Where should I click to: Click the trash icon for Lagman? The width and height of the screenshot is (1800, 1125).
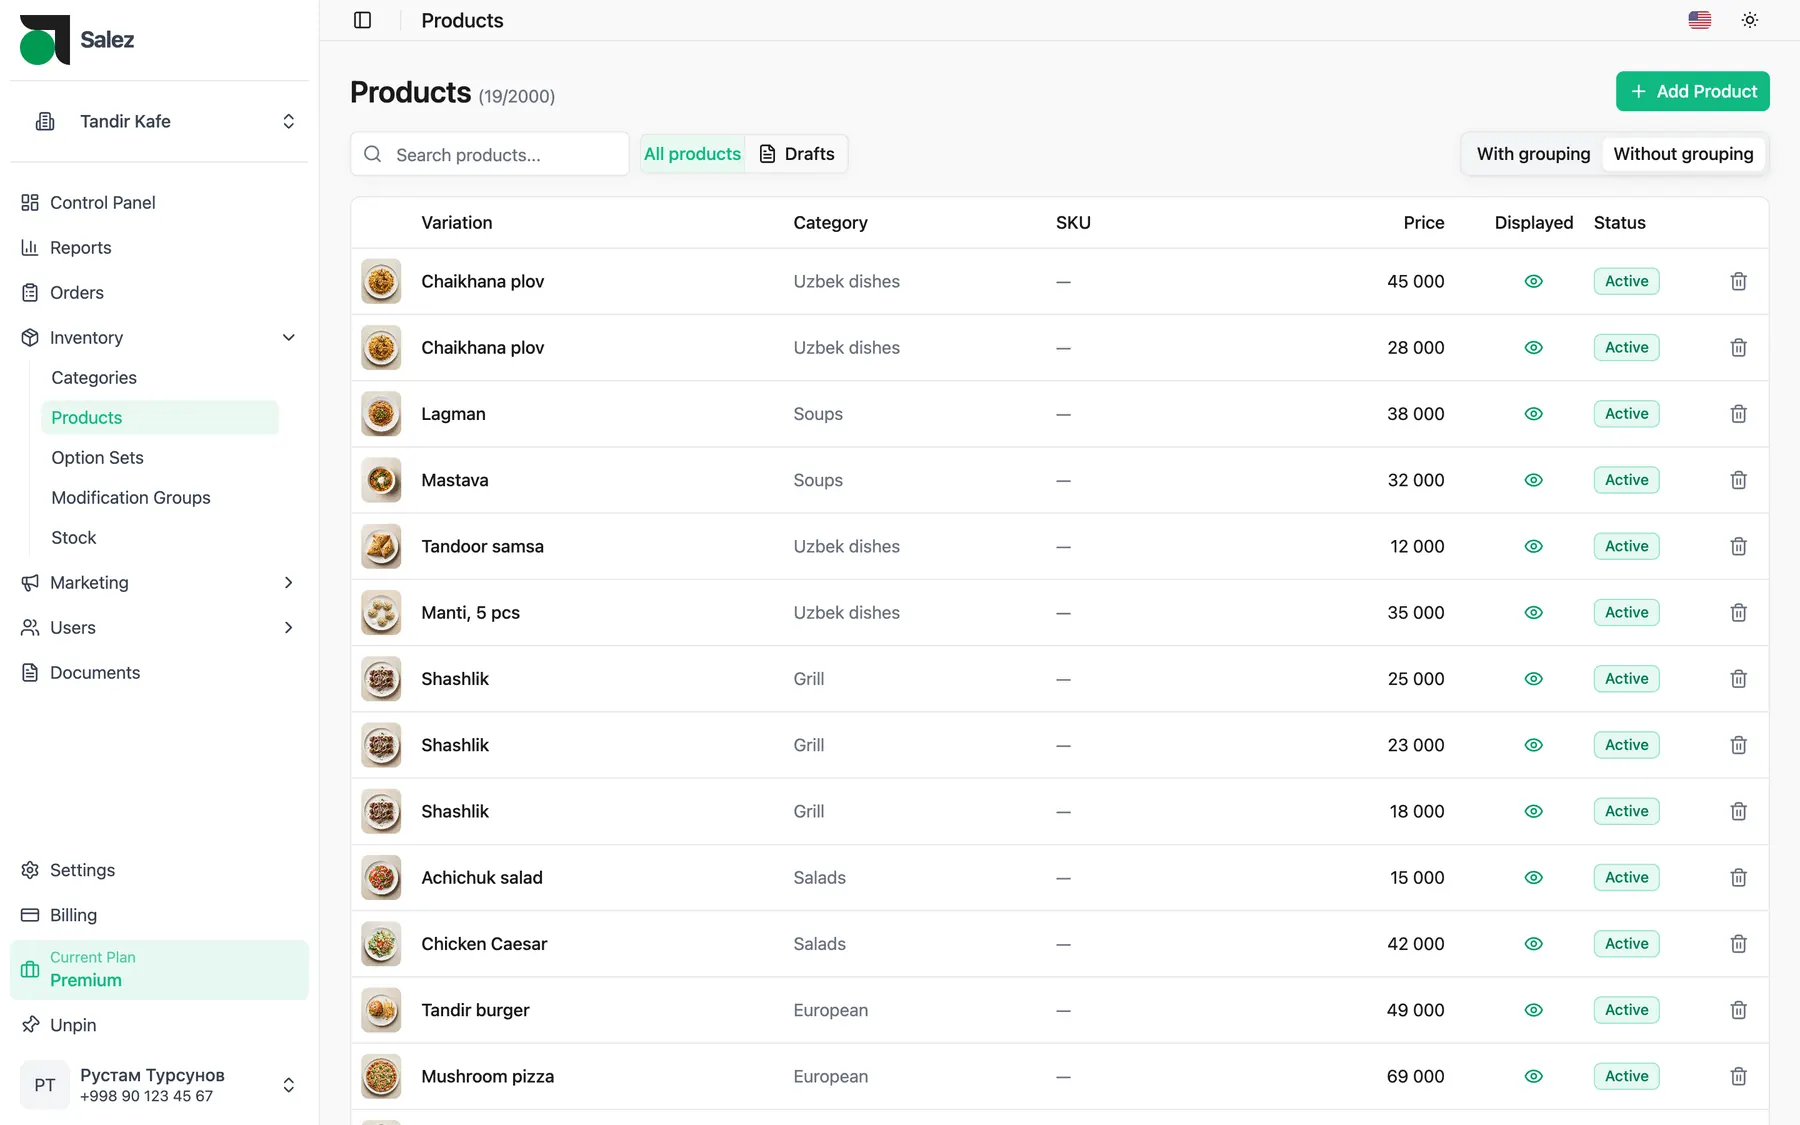(x=1738, y=414)
